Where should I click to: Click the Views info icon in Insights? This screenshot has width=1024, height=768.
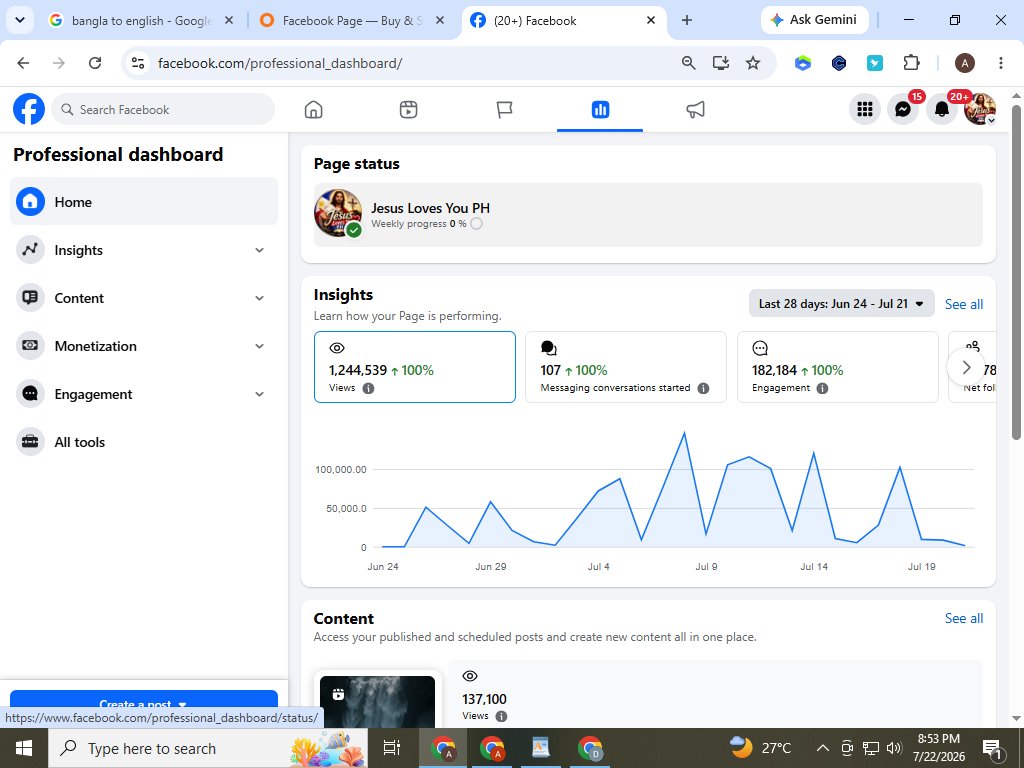coord(368,388)
